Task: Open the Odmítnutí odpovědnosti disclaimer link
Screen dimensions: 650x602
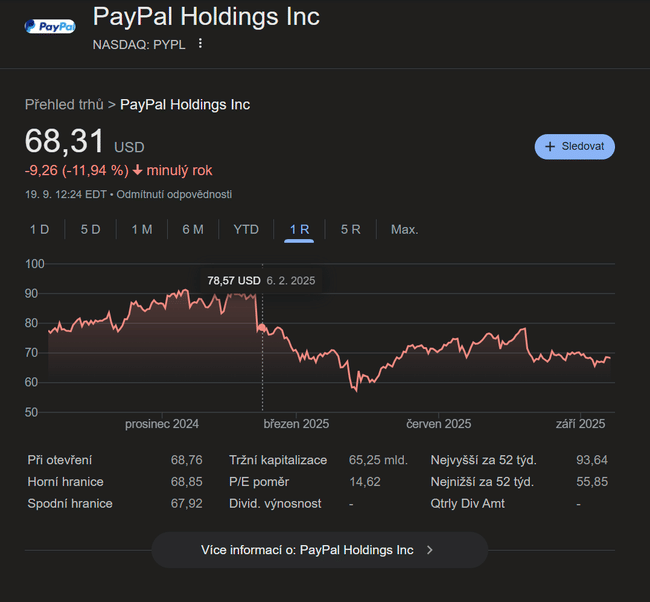Action: (x=174, y=194)
